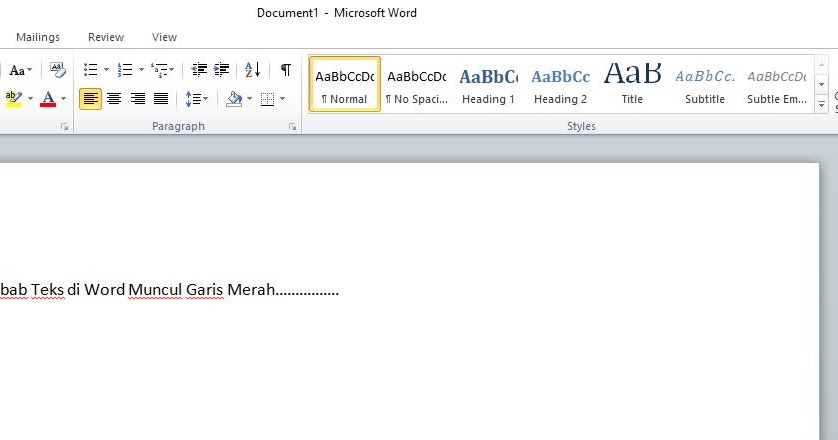
Task: Open the Change Case (Aa) button
Action: click(x=21, y=70)
